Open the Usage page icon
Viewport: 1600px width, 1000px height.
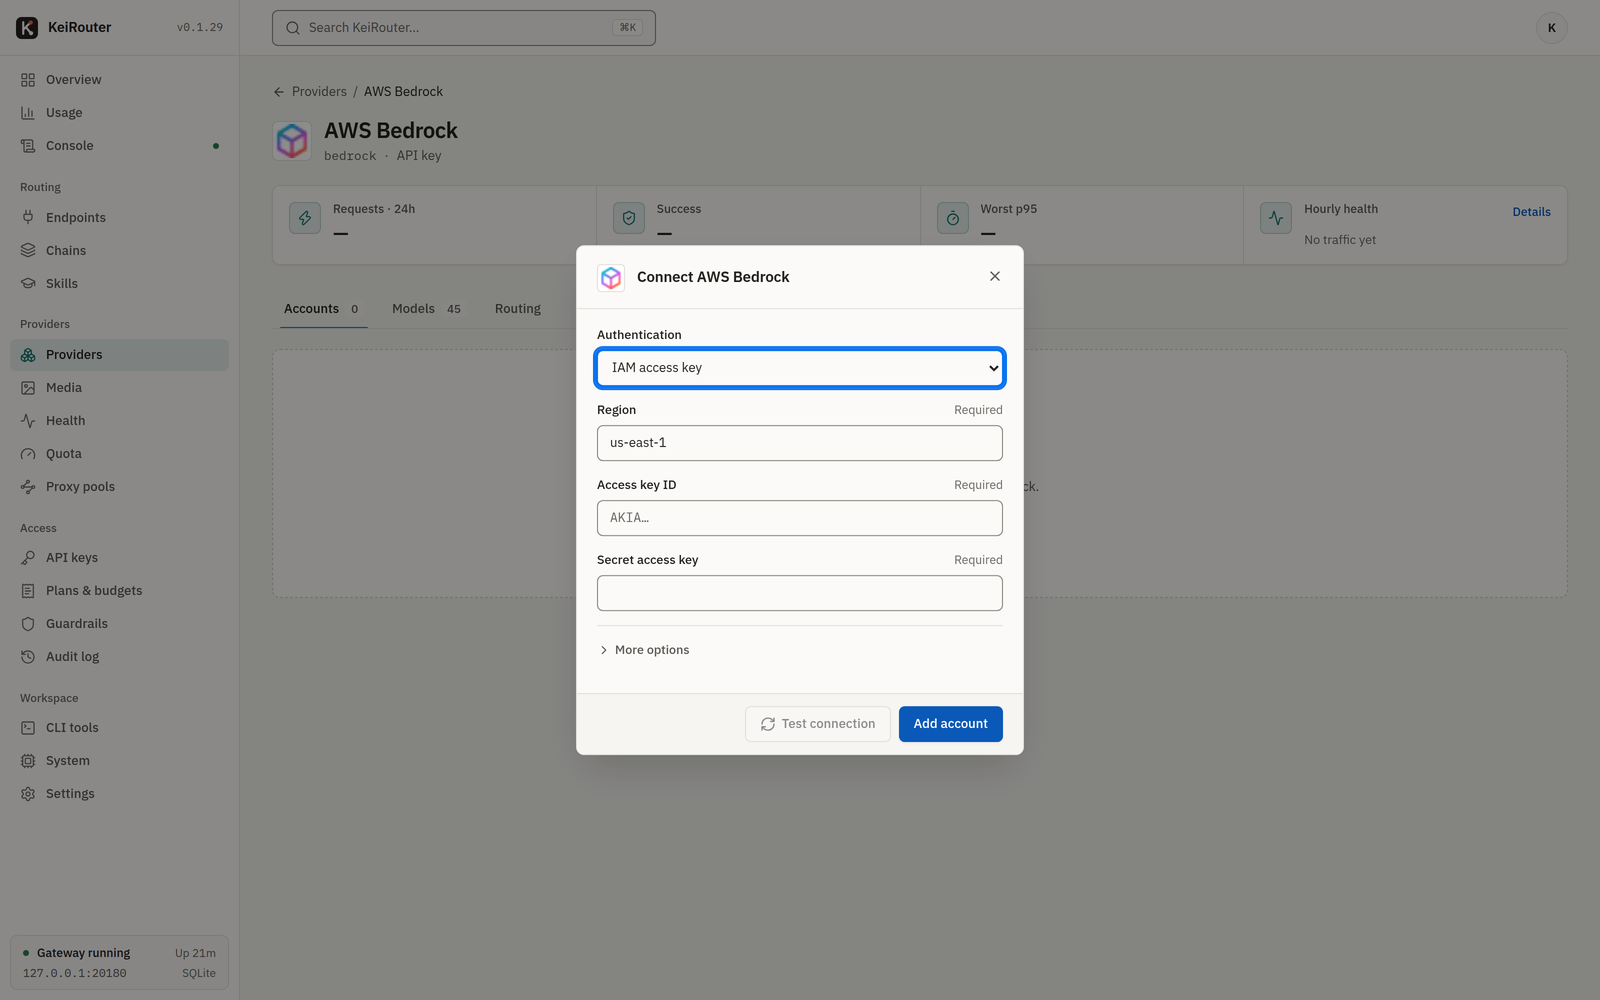28,113
